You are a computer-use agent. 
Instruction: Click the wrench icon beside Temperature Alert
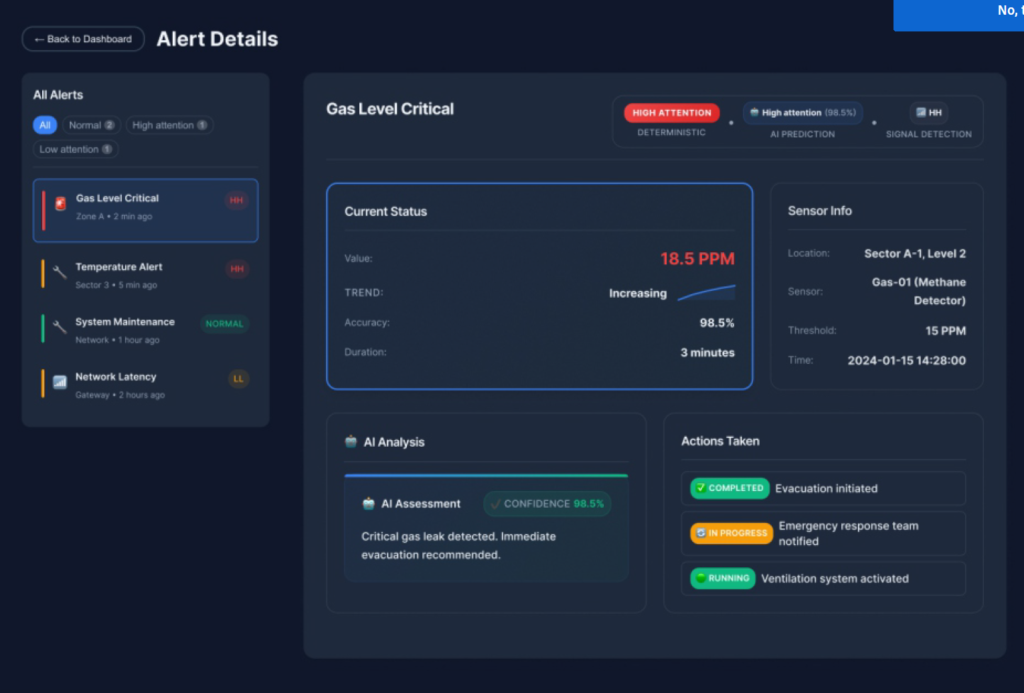[x=59, y=272]
